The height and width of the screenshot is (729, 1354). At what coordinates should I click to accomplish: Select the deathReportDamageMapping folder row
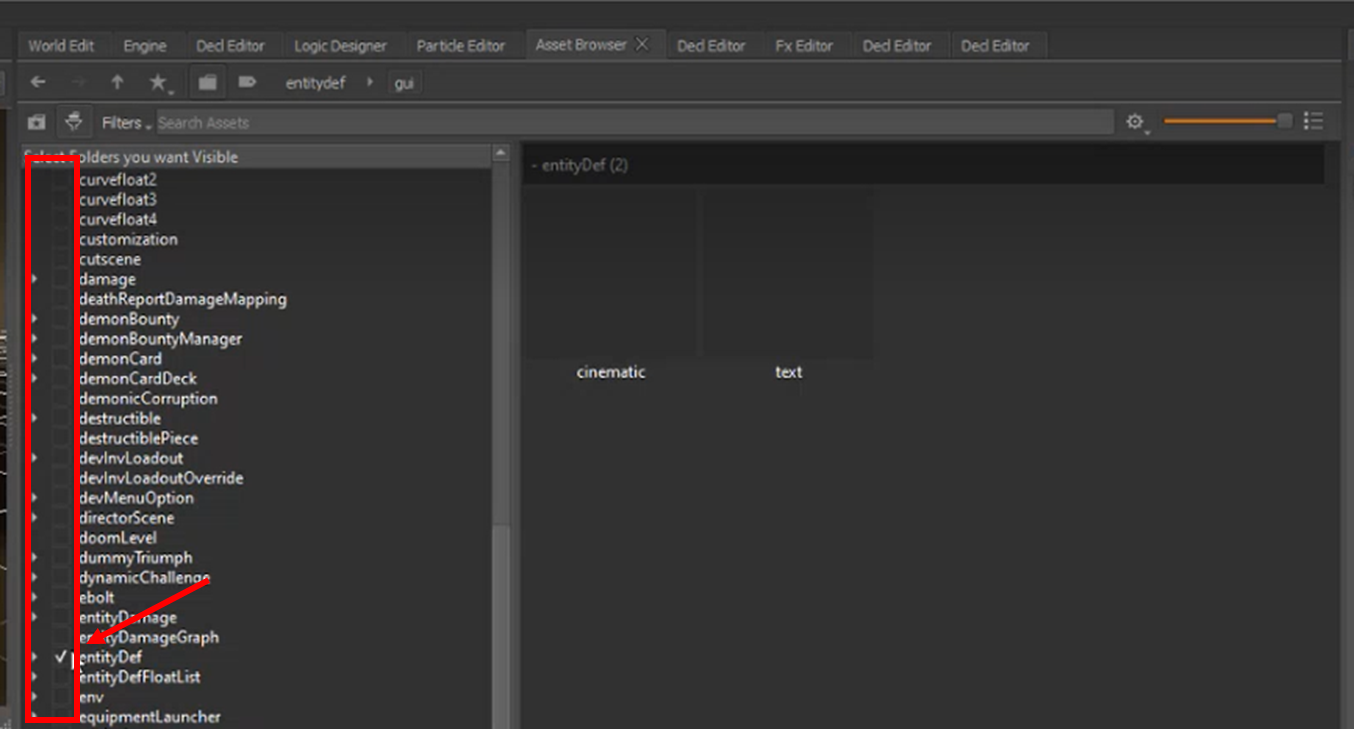coord(183,299)
